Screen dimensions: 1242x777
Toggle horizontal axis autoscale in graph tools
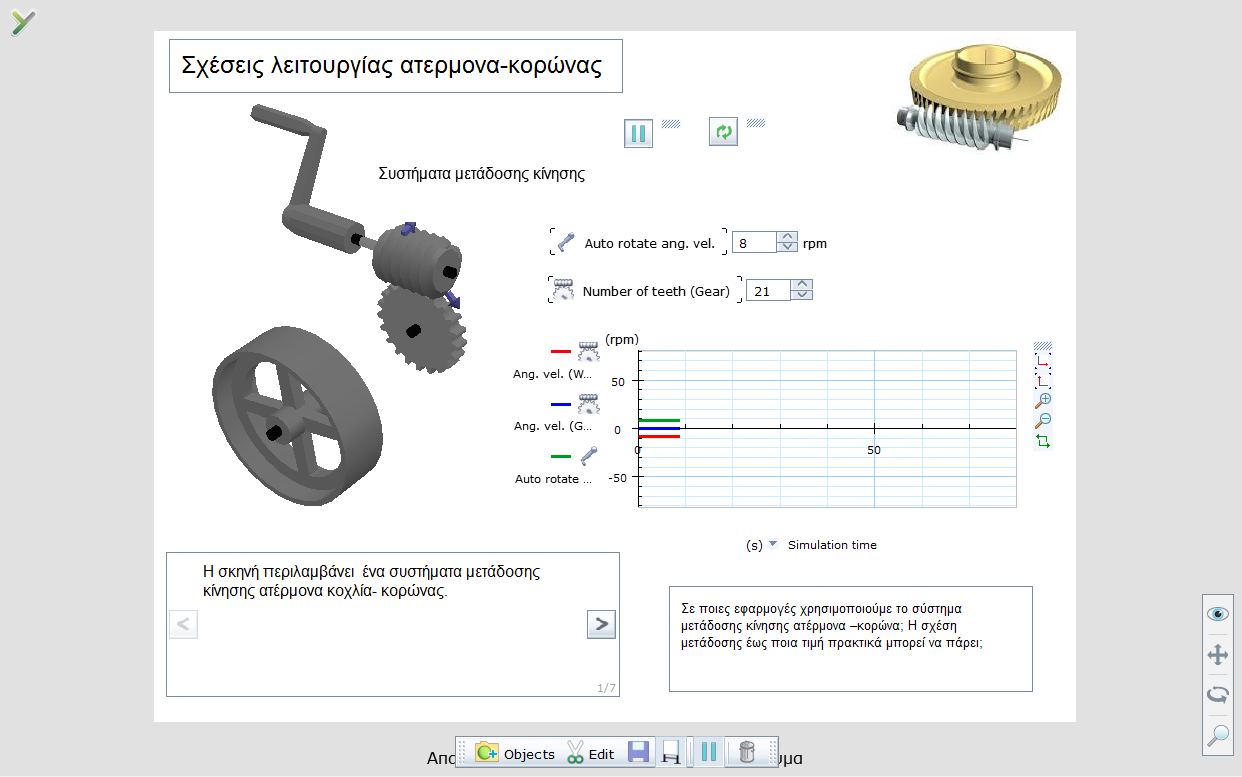(1043, 361)
